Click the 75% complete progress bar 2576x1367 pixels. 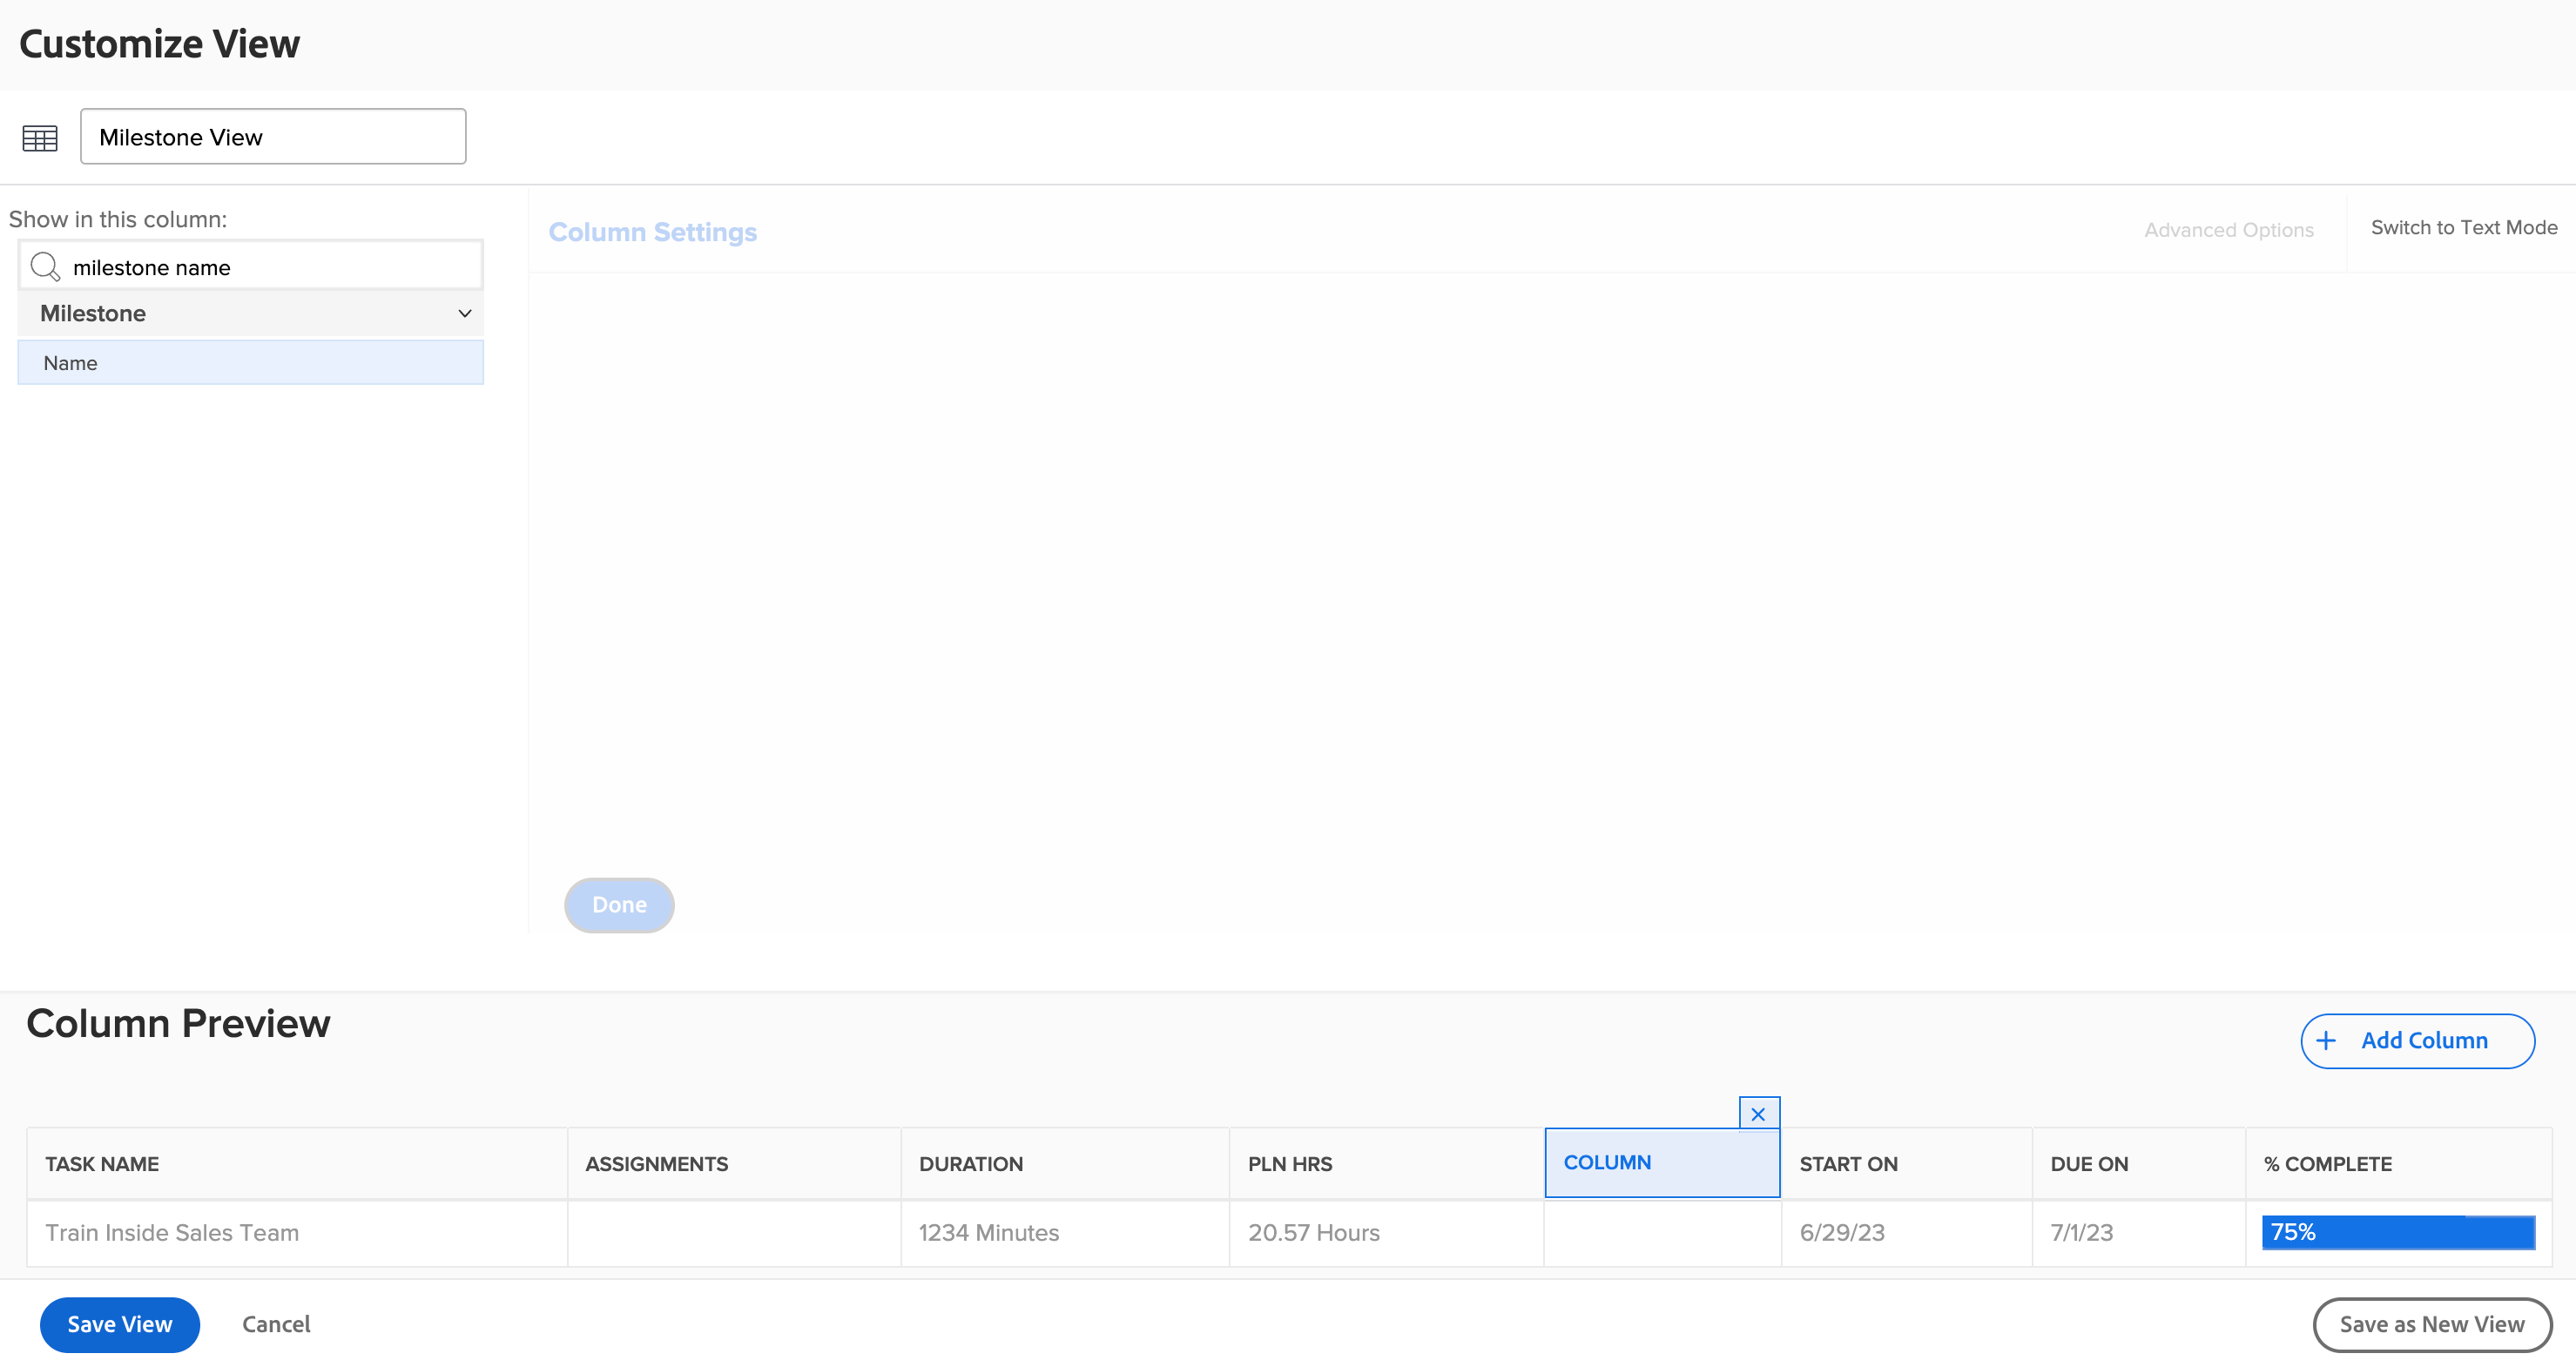(2397, 1232)
